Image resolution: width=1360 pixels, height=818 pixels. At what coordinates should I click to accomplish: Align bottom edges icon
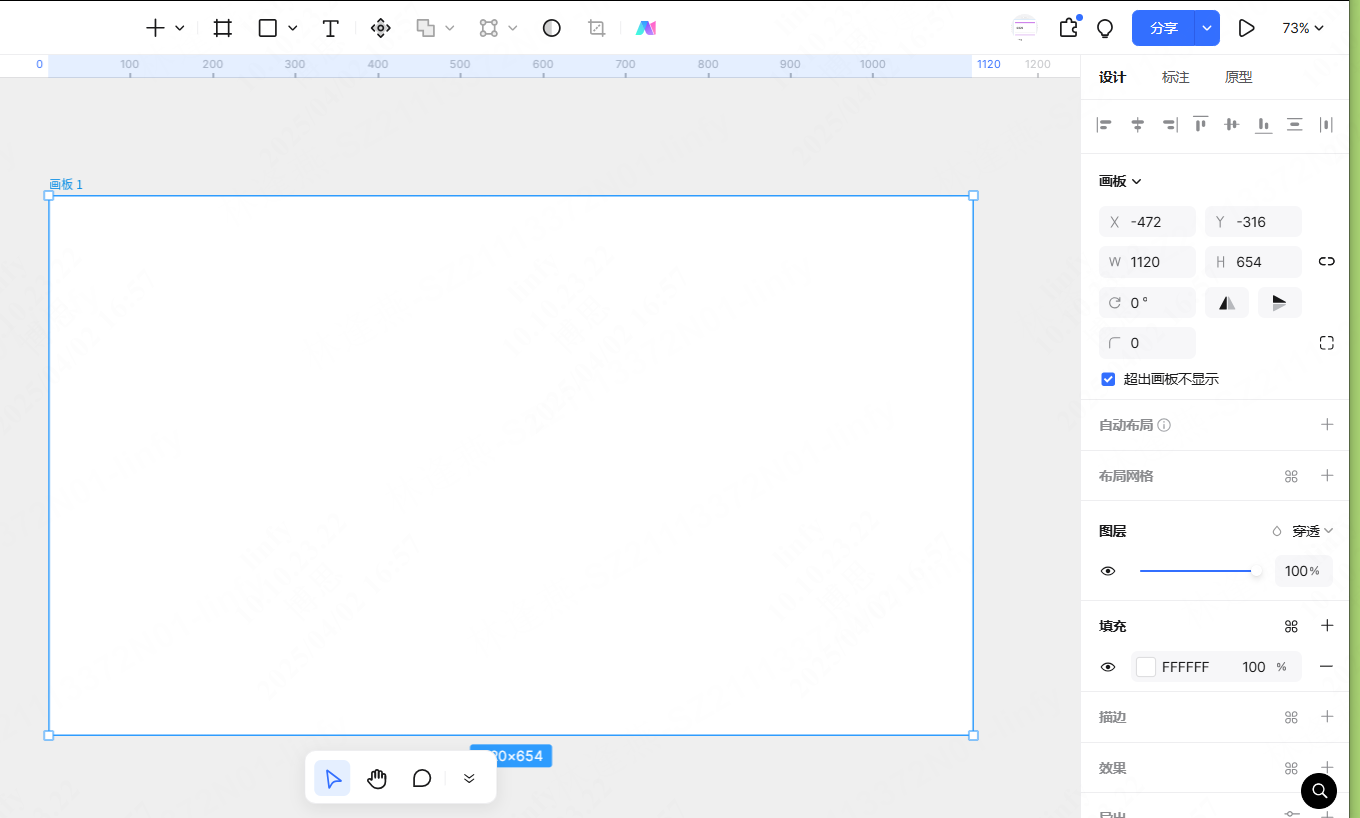coord(1264,125)
